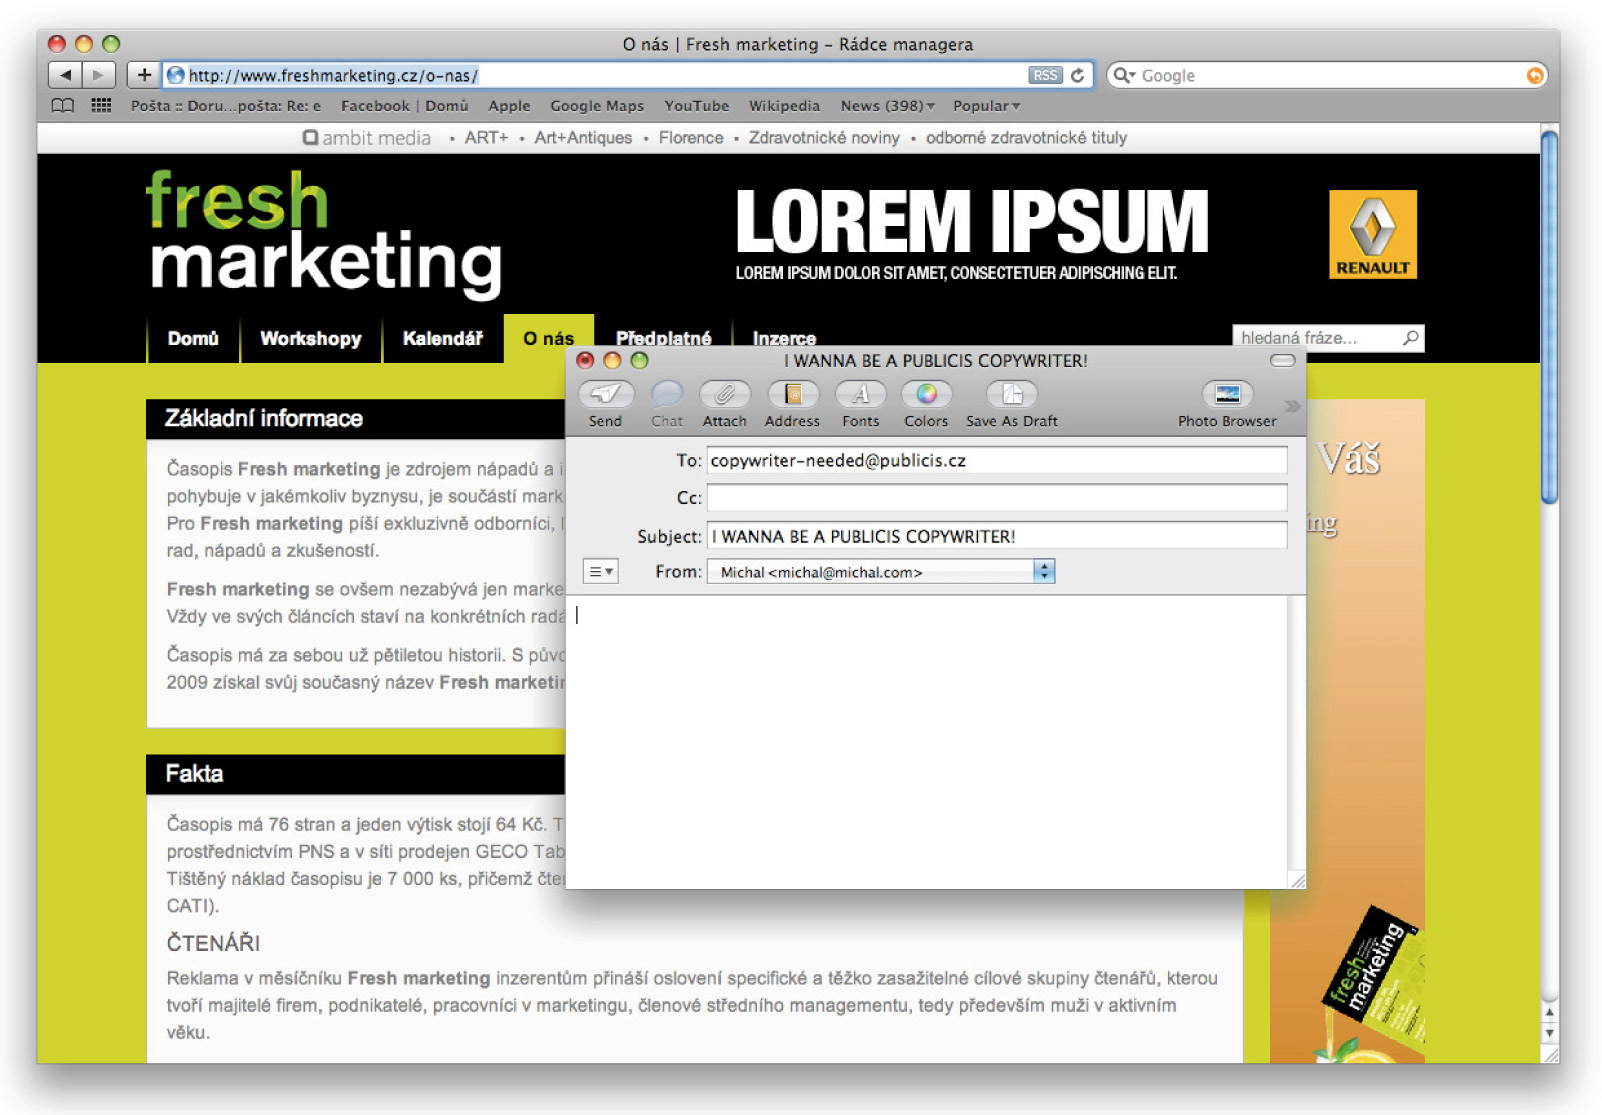Open the Colors wheel icon
The height and width of the screenshot is (1115, 1602).
click(x=926, y=394)
